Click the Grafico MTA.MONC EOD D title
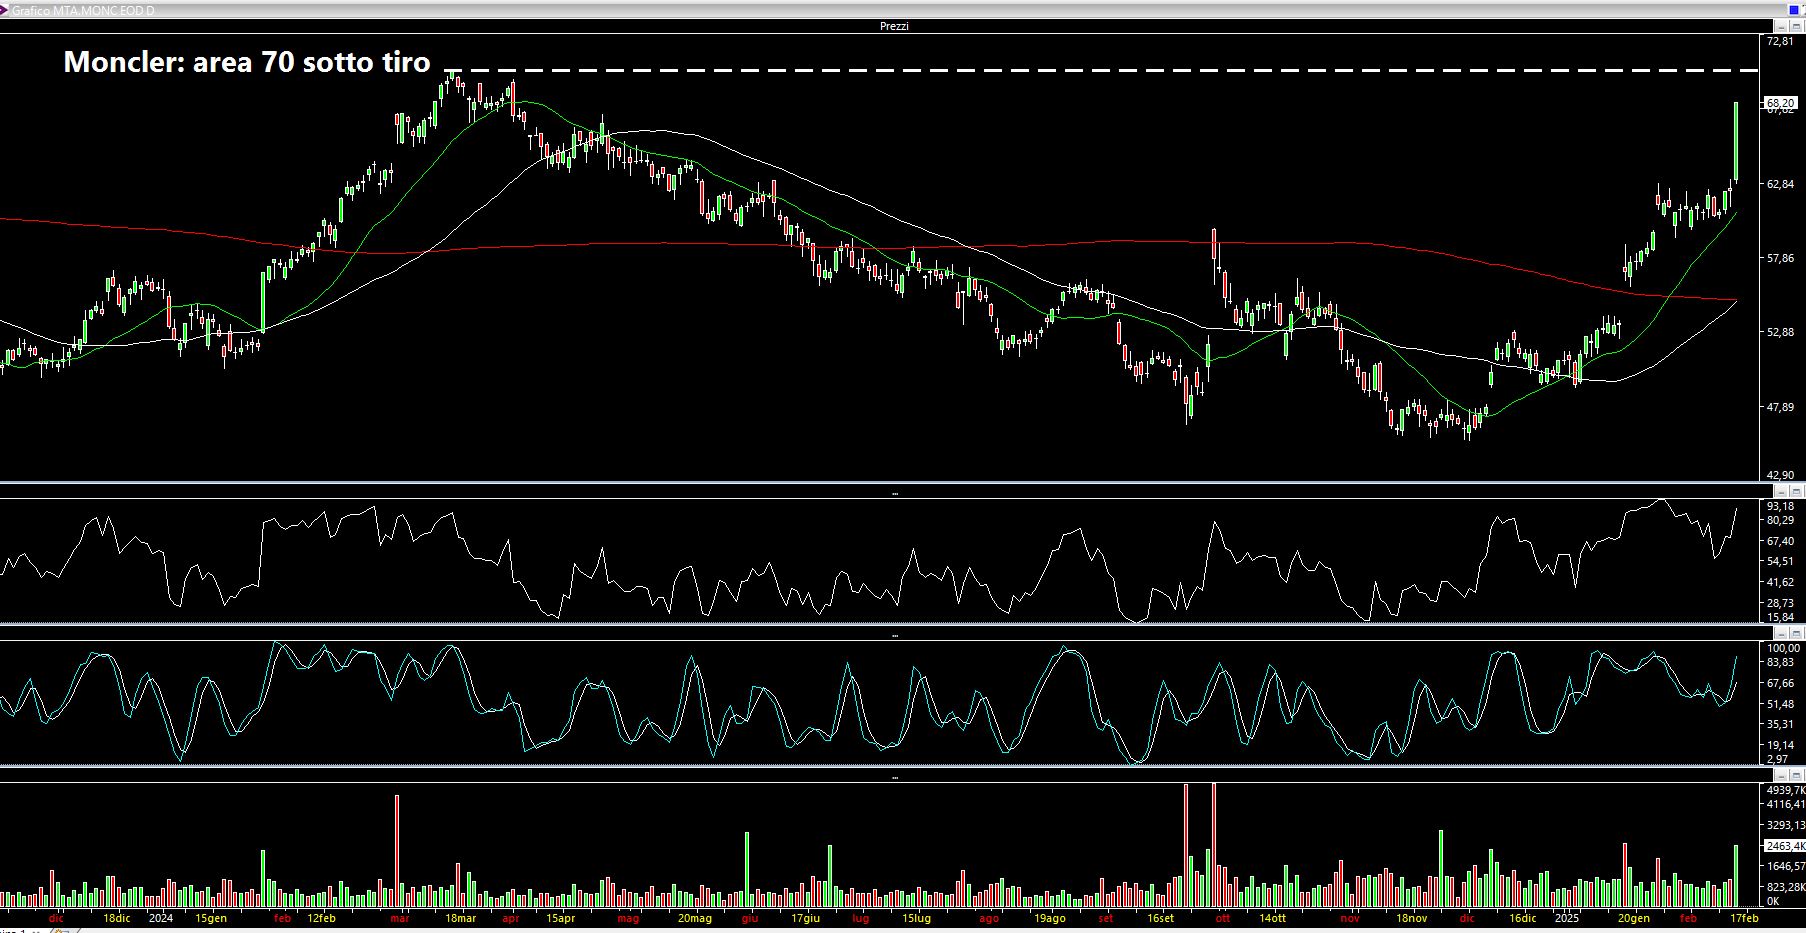 pyautogui.click(x=83, y=10)
